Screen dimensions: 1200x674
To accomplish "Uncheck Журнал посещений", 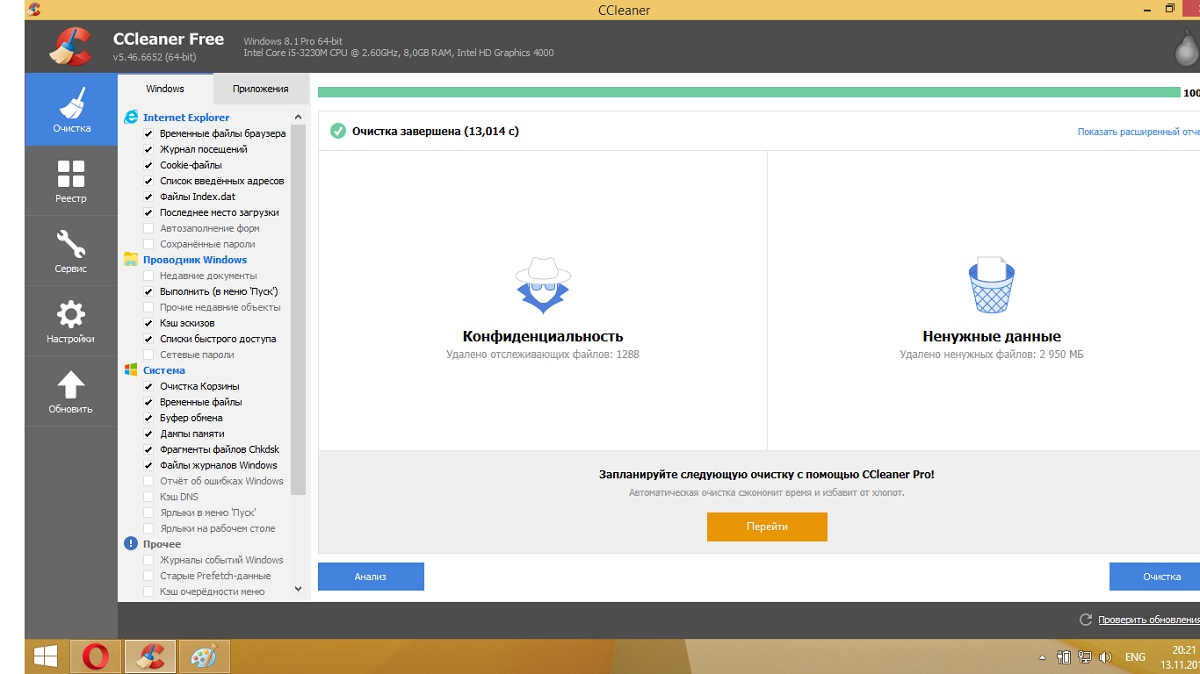I will pos(149,149).
